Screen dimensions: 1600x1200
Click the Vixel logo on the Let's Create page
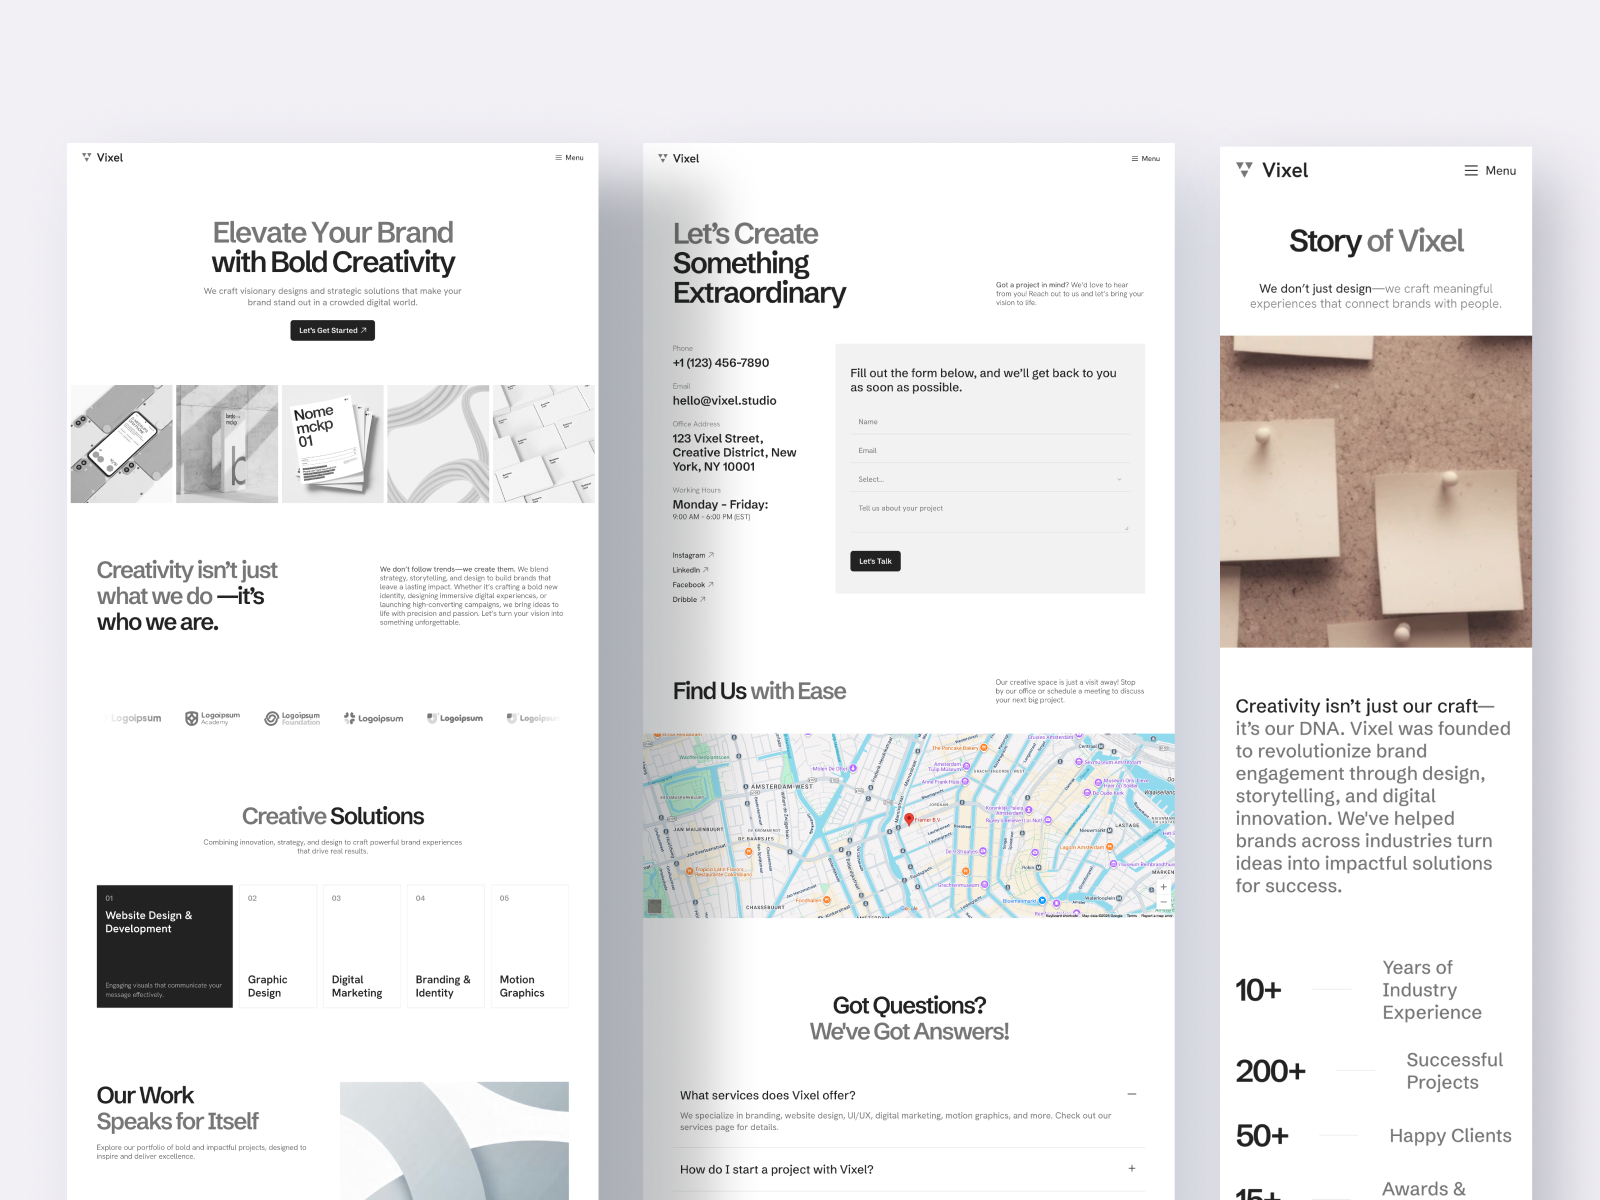pos(678,159)
